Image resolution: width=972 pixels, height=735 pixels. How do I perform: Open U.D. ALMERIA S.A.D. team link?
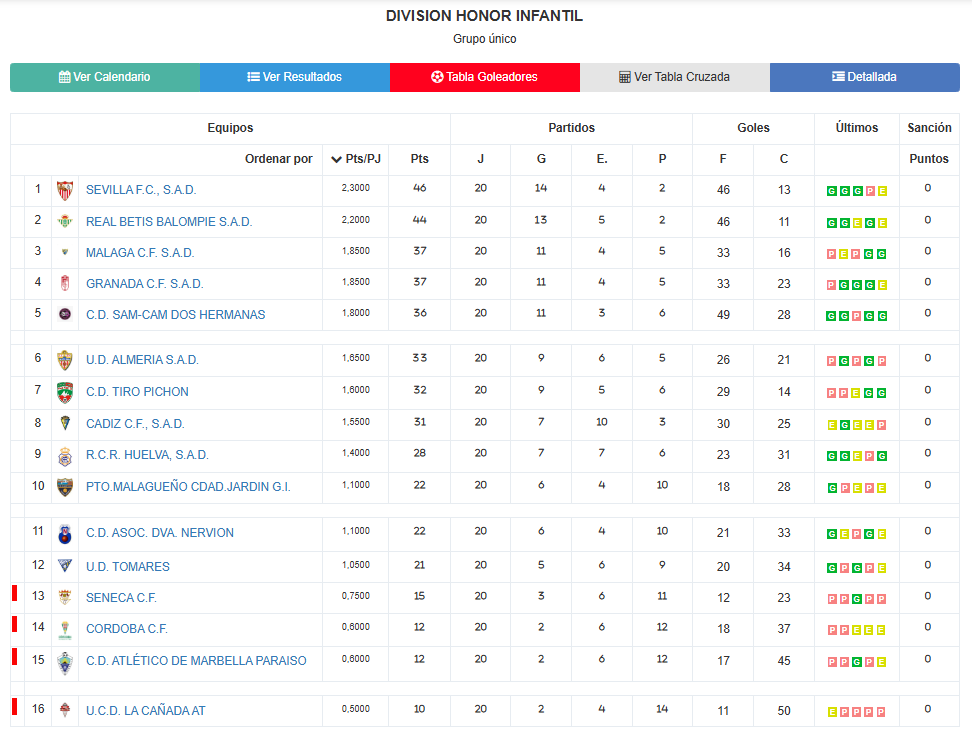[142, 360]
